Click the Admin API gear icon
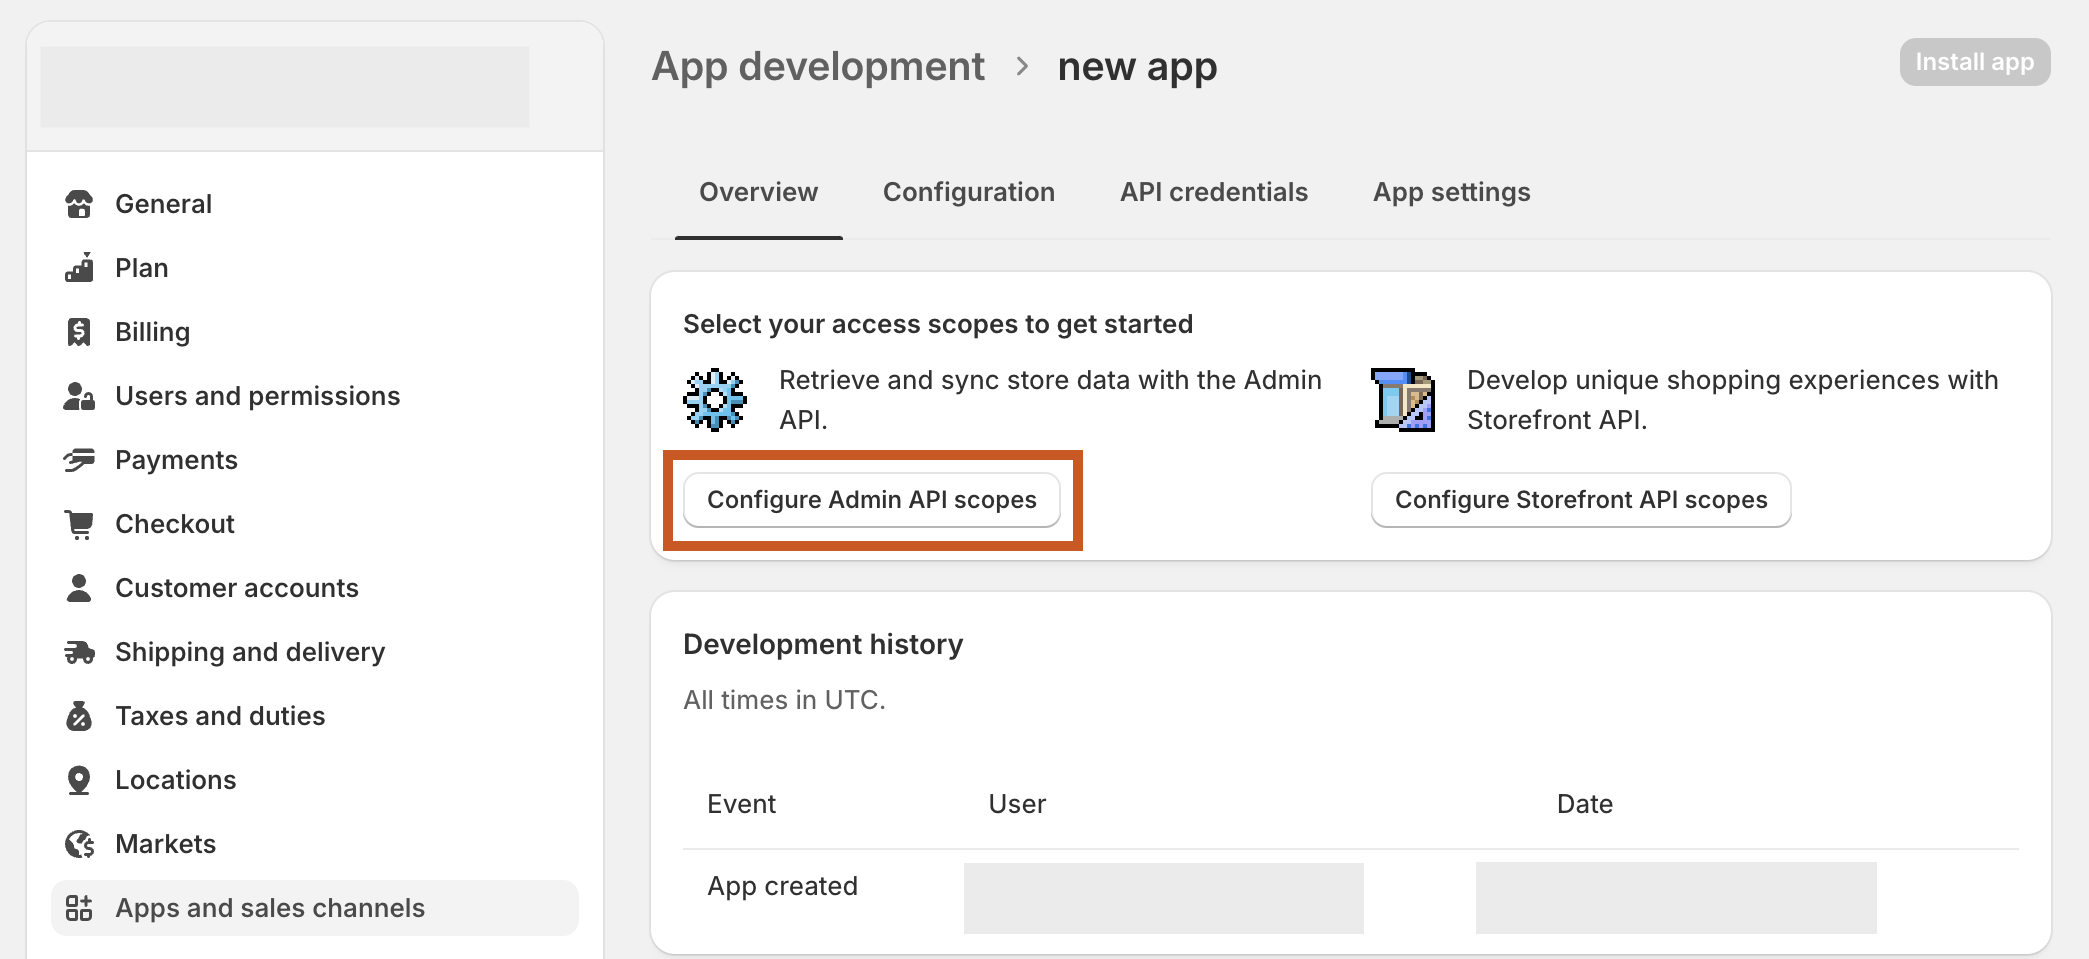 pyautogui.click(x=715, y=400)
